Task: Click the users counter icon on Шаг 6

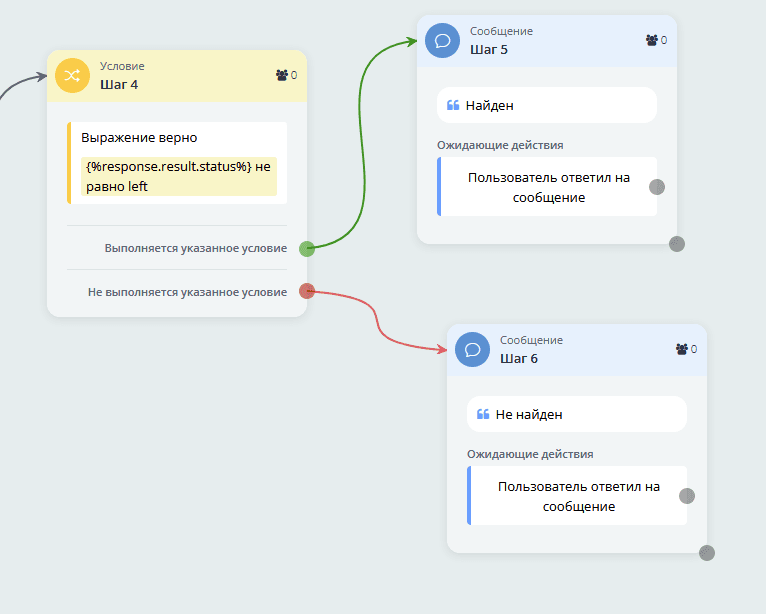Action: click(682, 349)
